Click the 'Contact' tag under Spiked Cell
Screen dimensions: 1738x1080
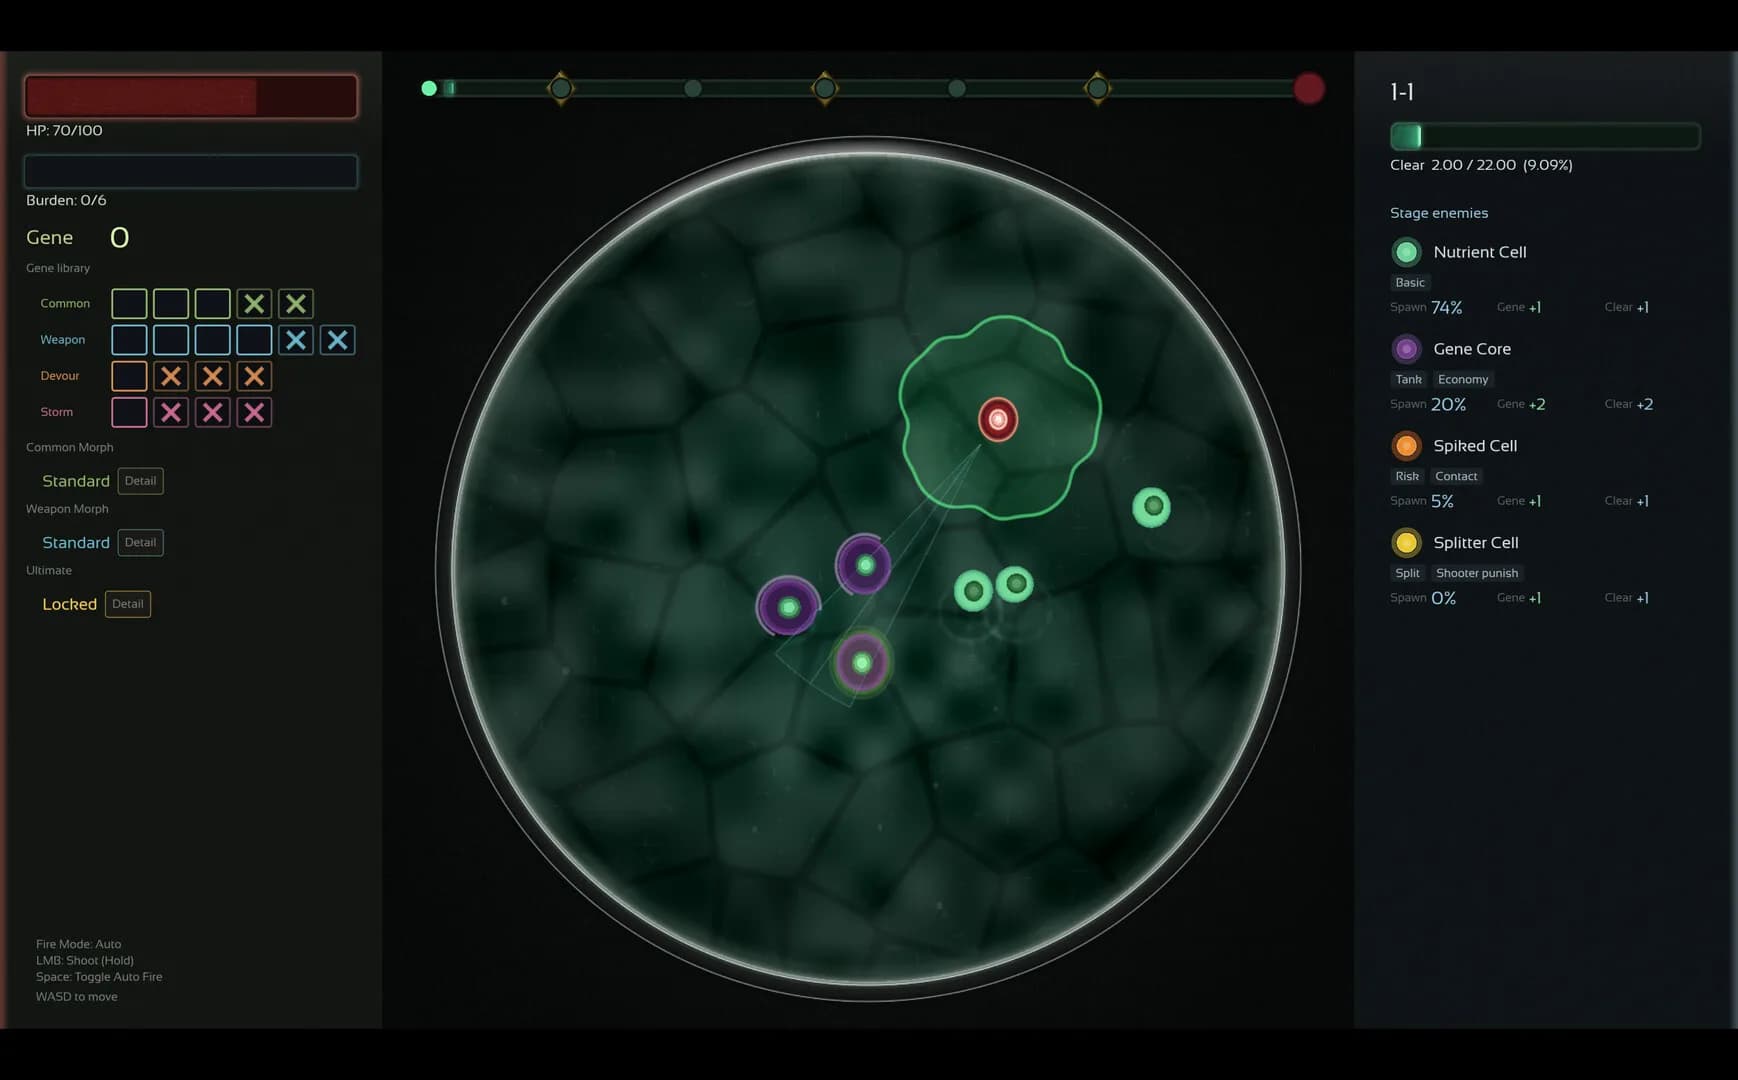[x=1456, y=477]
